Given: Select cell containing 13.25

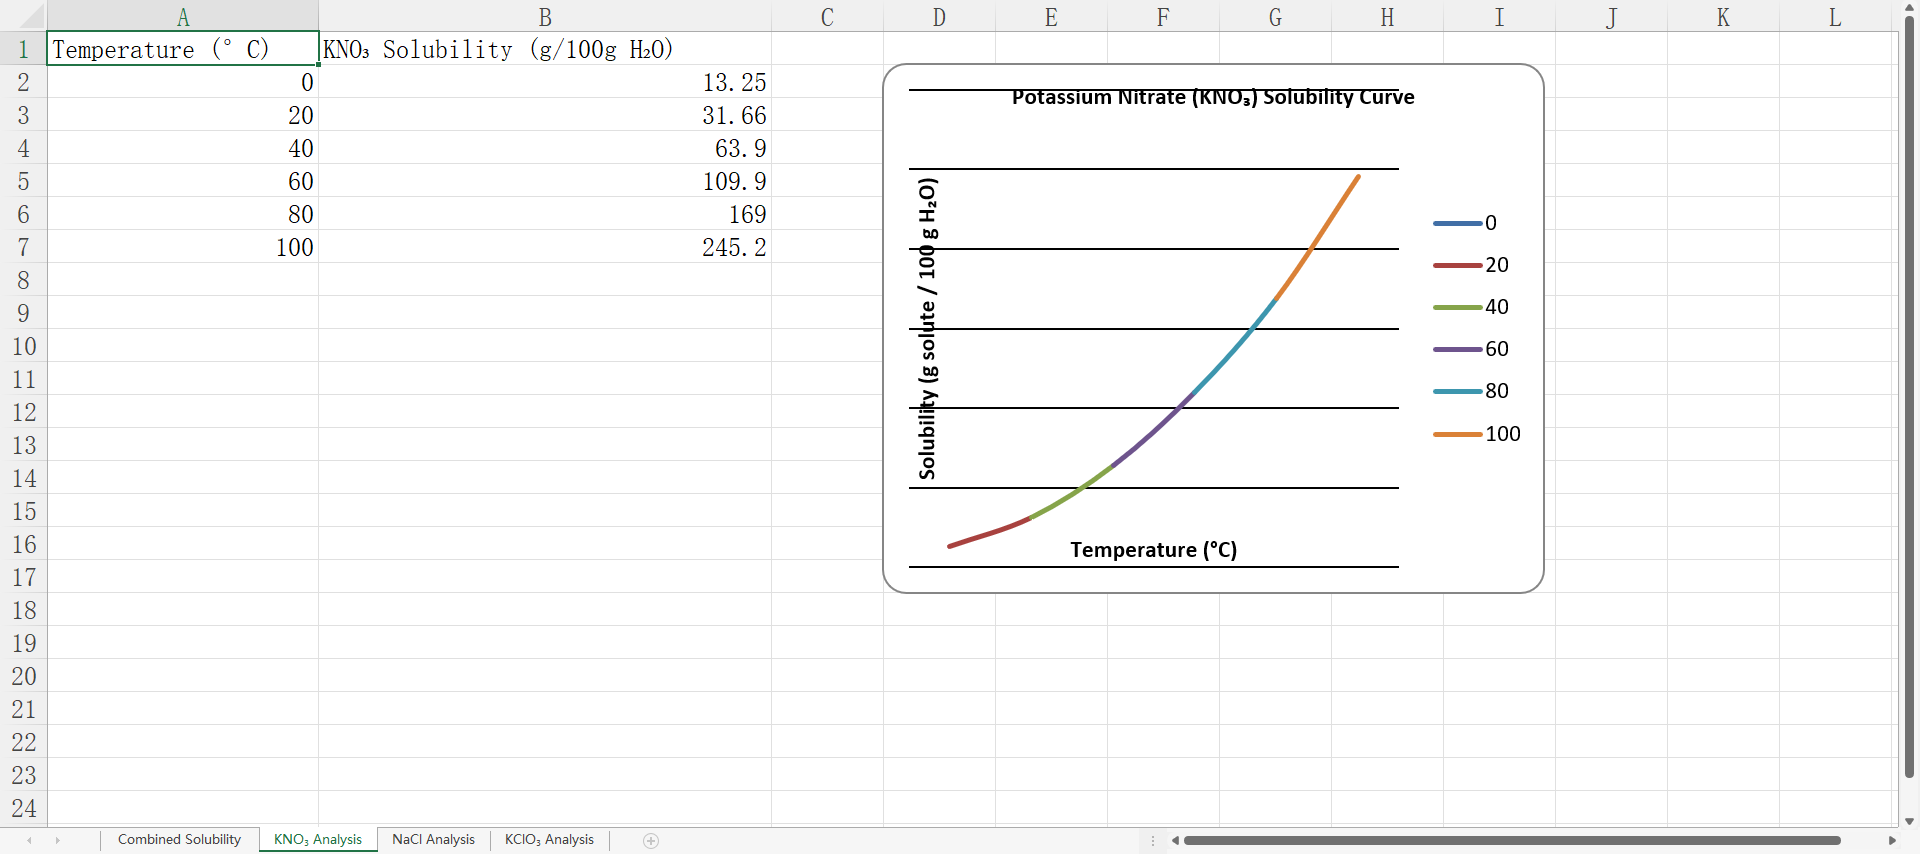Looking at the screenshot, I should tap(545, 82).
